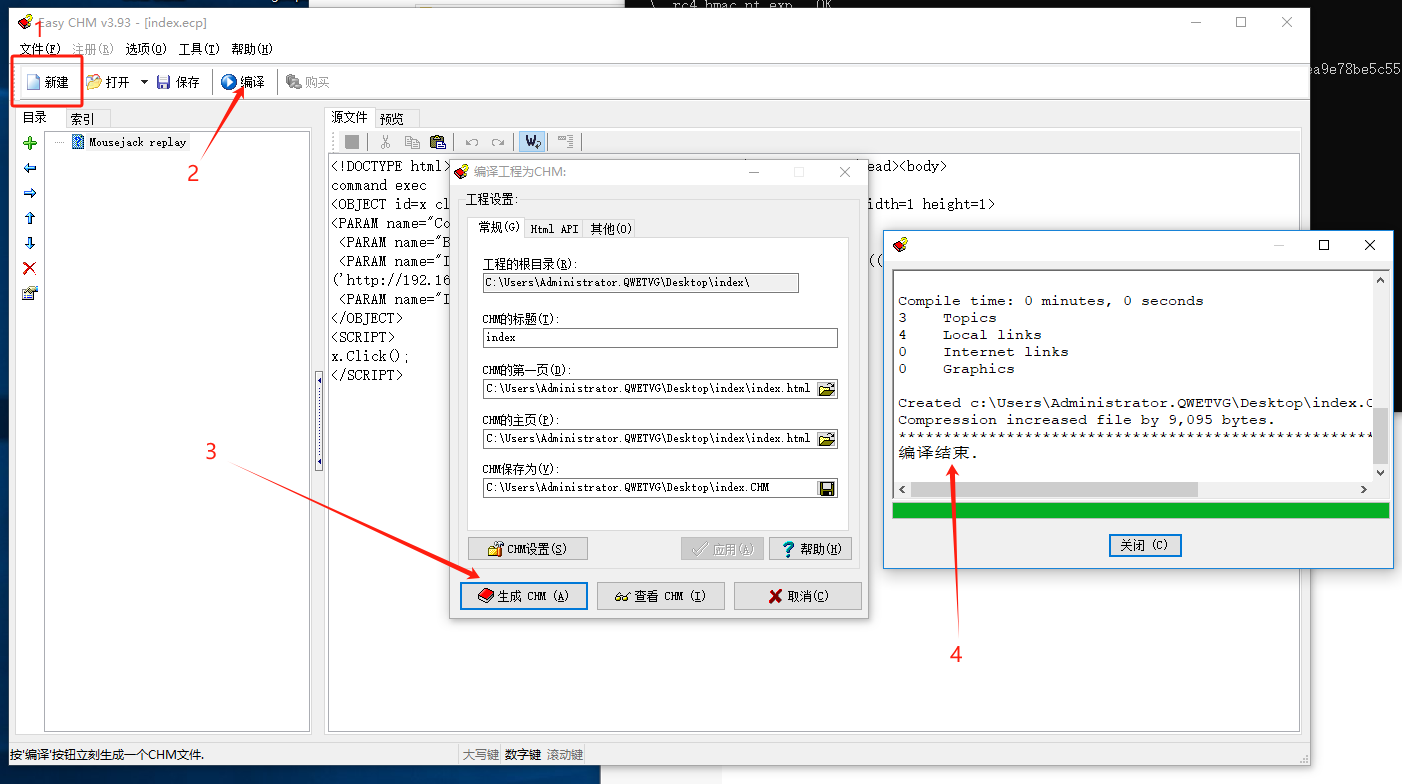Click the scissors cut icon in the editor toolbar

click(385, 142)
